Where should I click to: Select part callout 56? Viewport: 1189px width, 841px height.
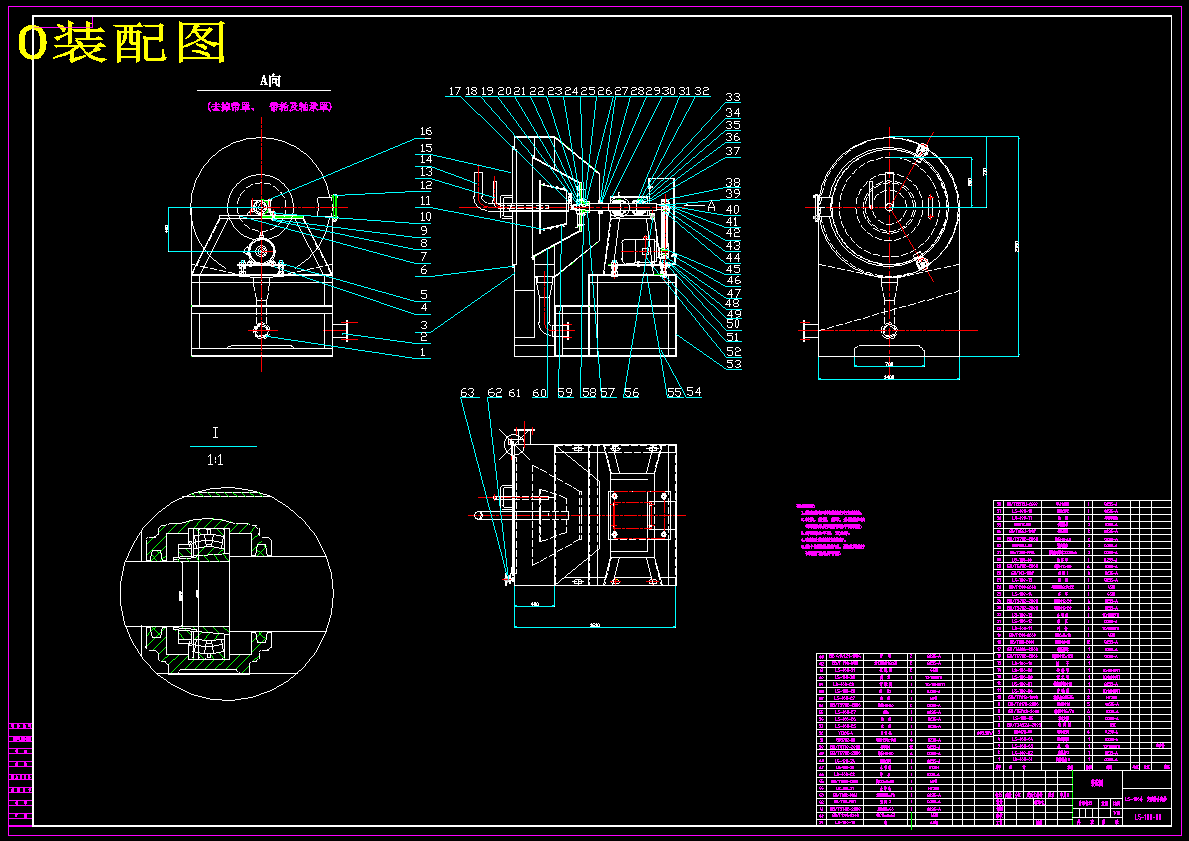(x=631, y=392)
